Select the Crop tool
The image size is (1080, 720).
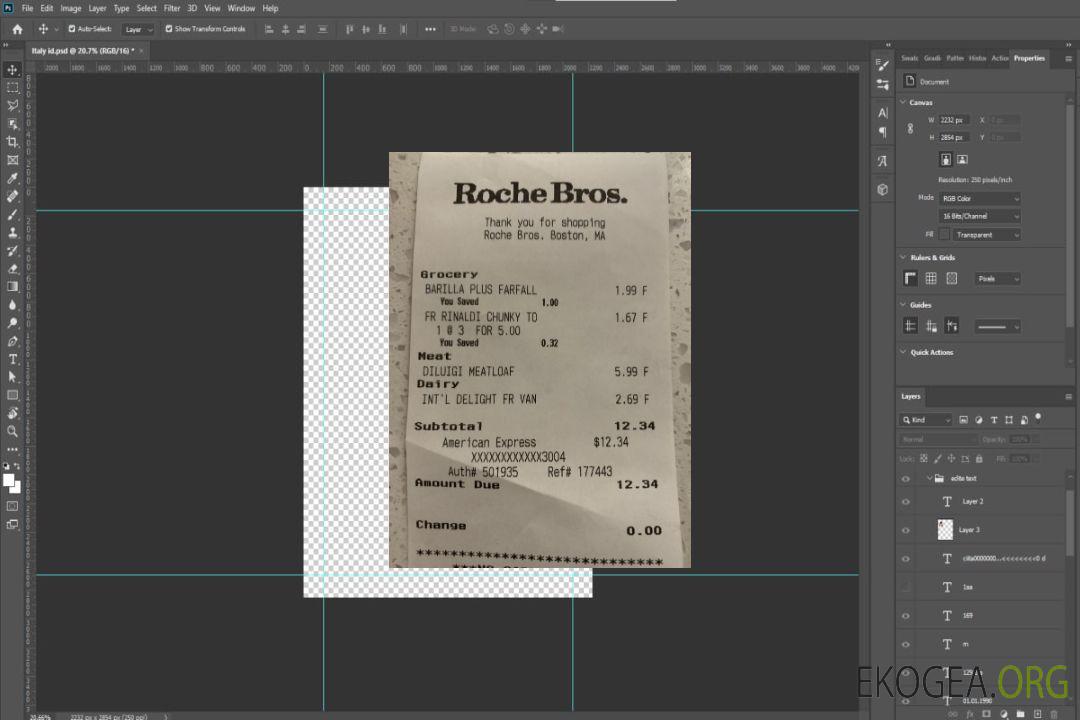[x=12, y=142]
